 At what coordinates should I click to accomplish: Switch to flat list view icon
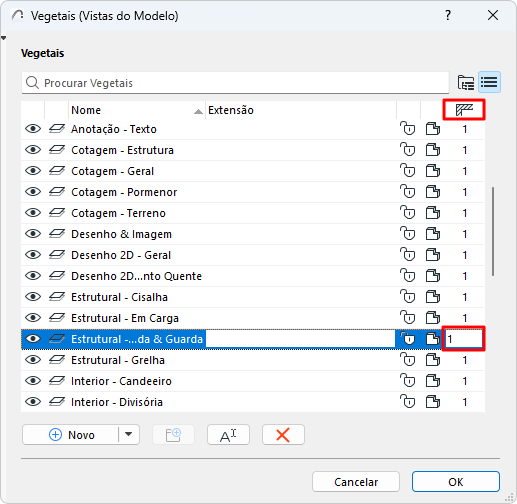pyautogui.click(x=489, y=82)
